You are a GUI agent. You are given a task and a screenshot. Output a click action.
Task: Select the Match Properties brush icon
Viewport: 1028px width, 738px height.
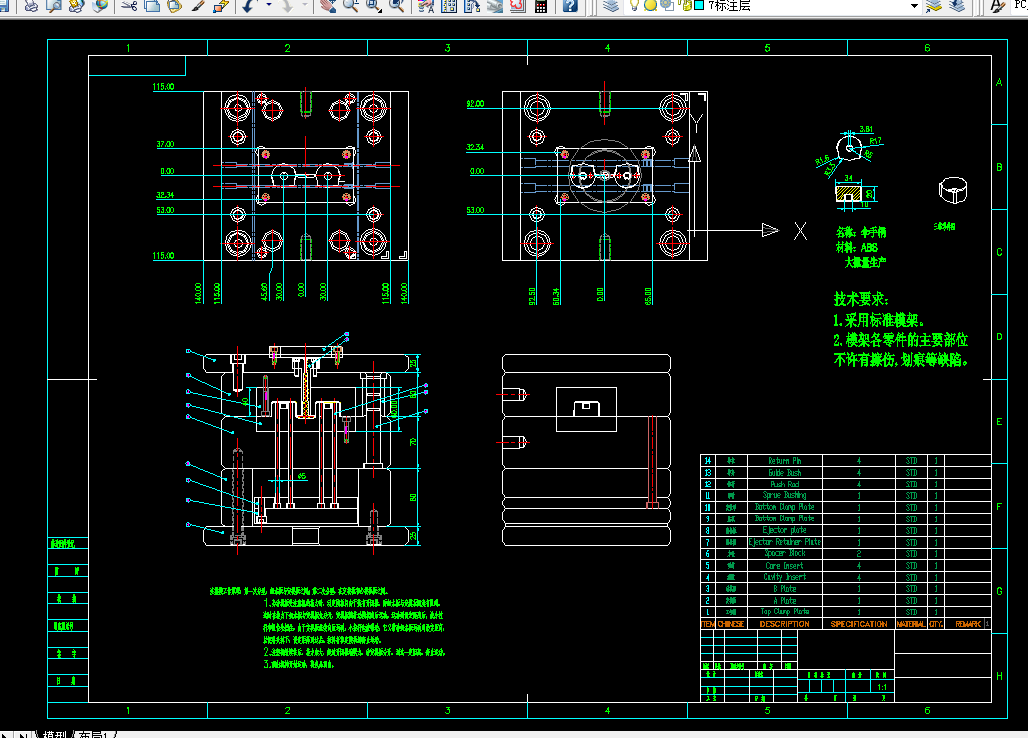198,6
